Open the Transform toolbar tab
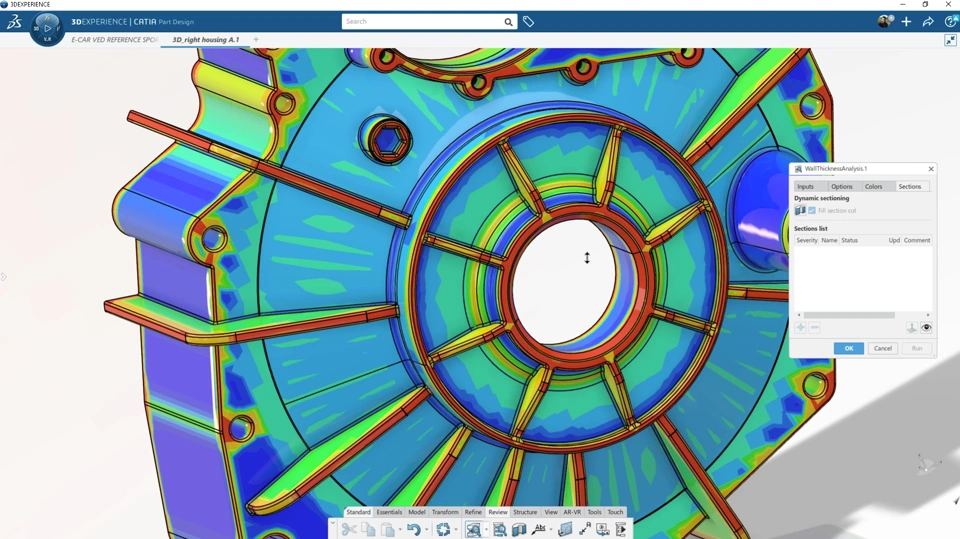960x539 pixels. [x=445, y=512]
